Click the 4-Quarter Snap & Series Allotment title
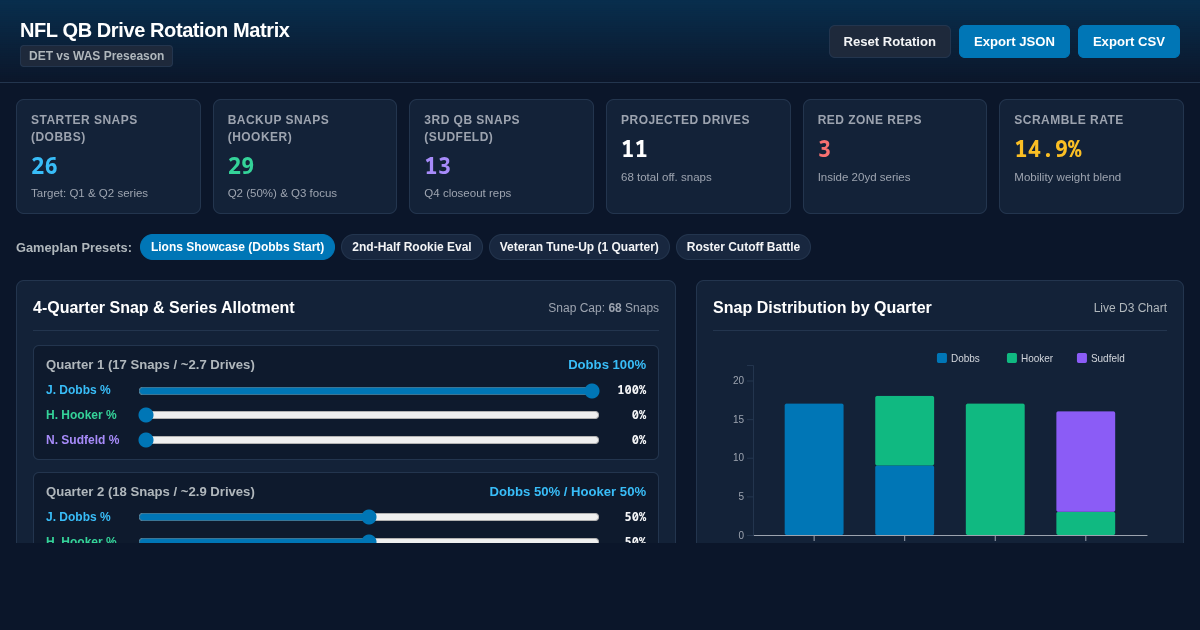Image resolution: width=1200 pixels, height=630 pixels. pos(164,308)
